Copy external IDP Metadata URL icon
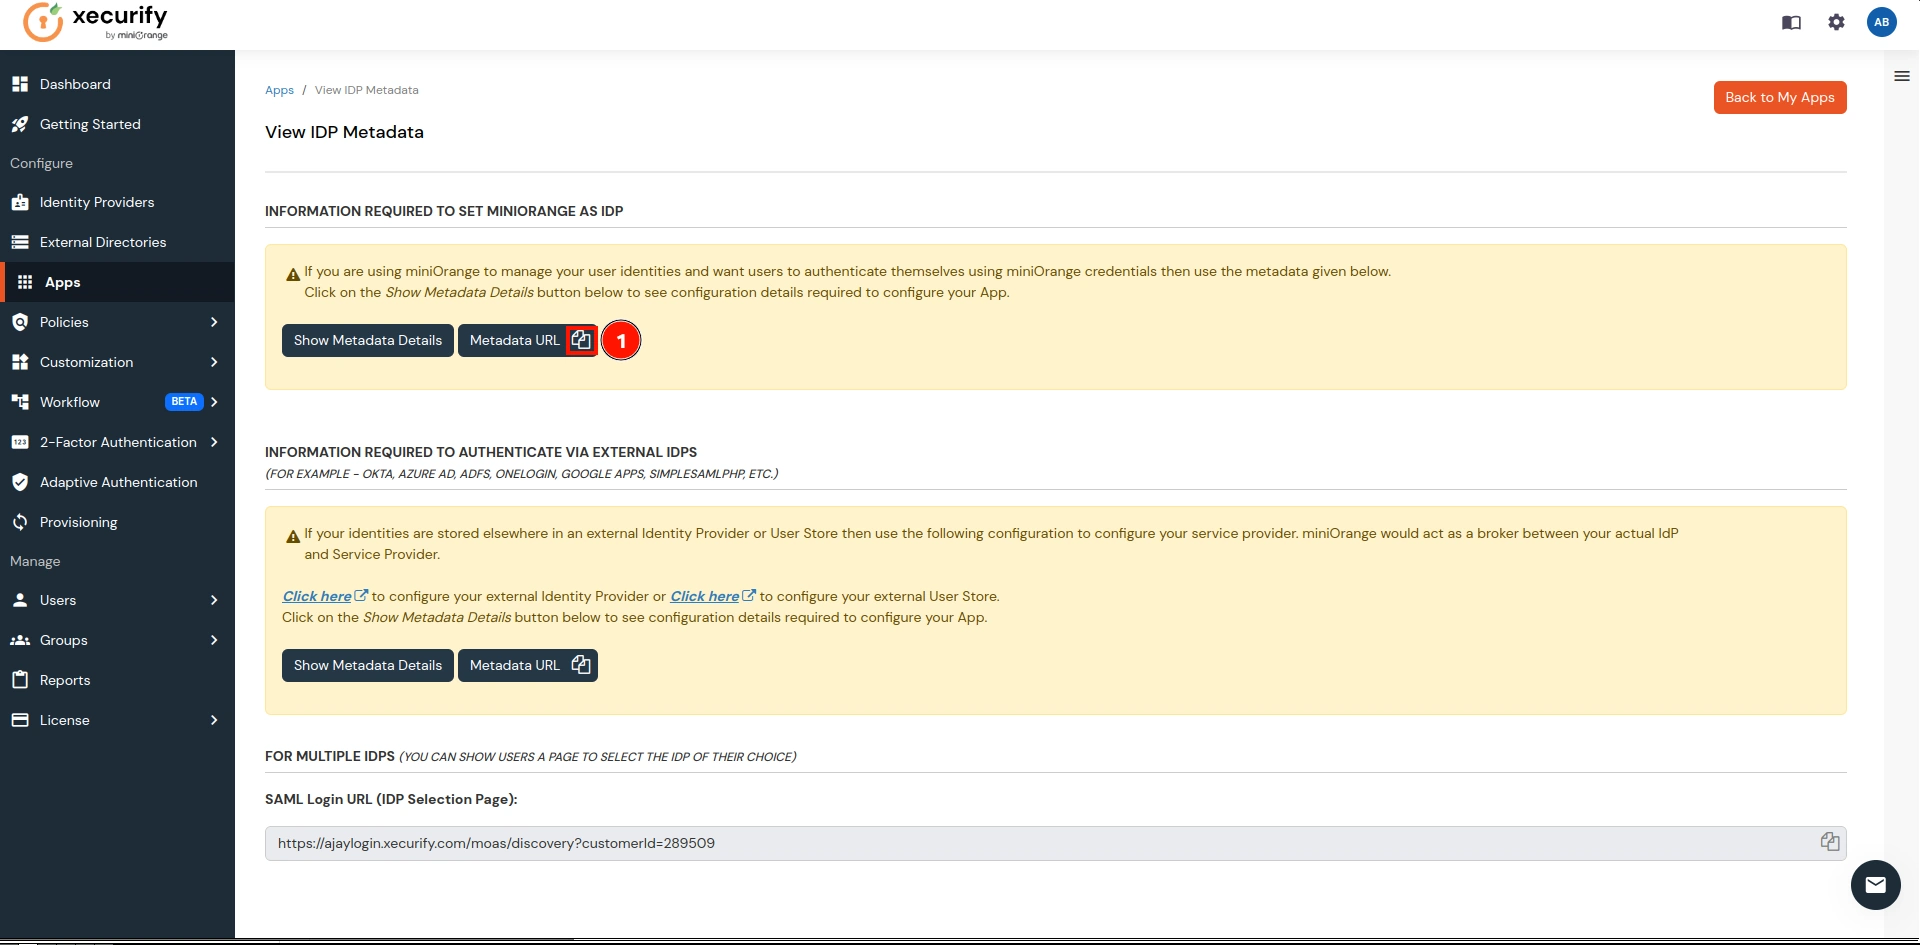Screen dimensions: 1920x945 point(581,665)
